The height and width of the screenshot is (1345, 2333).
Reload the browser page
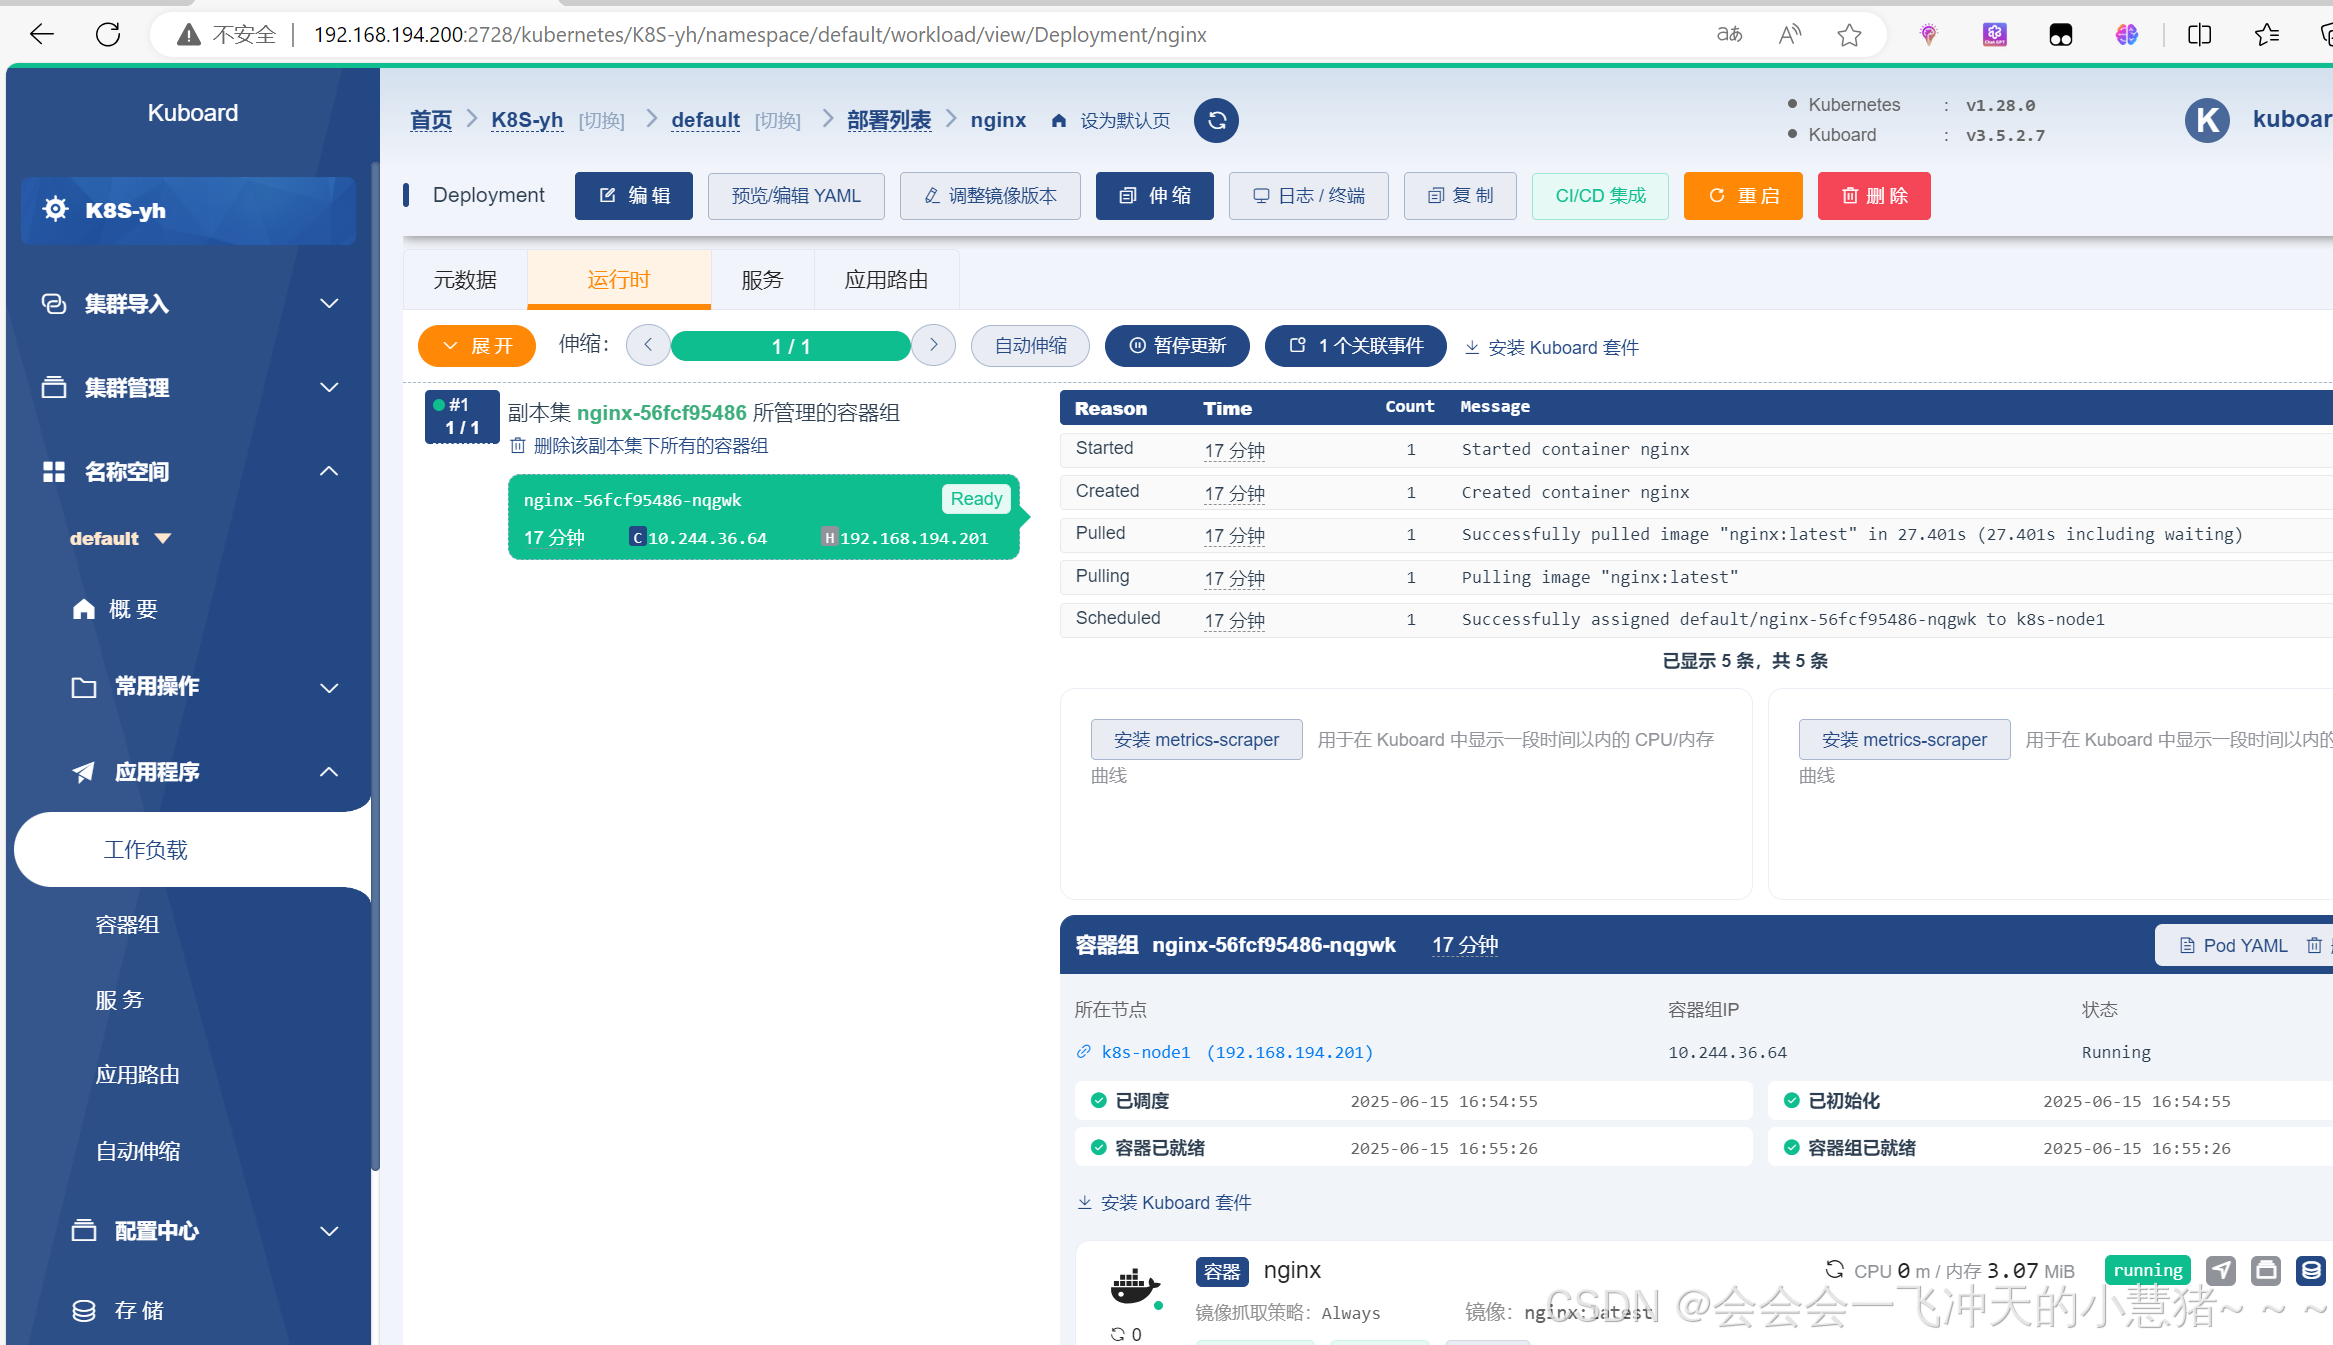coord(108,35)
